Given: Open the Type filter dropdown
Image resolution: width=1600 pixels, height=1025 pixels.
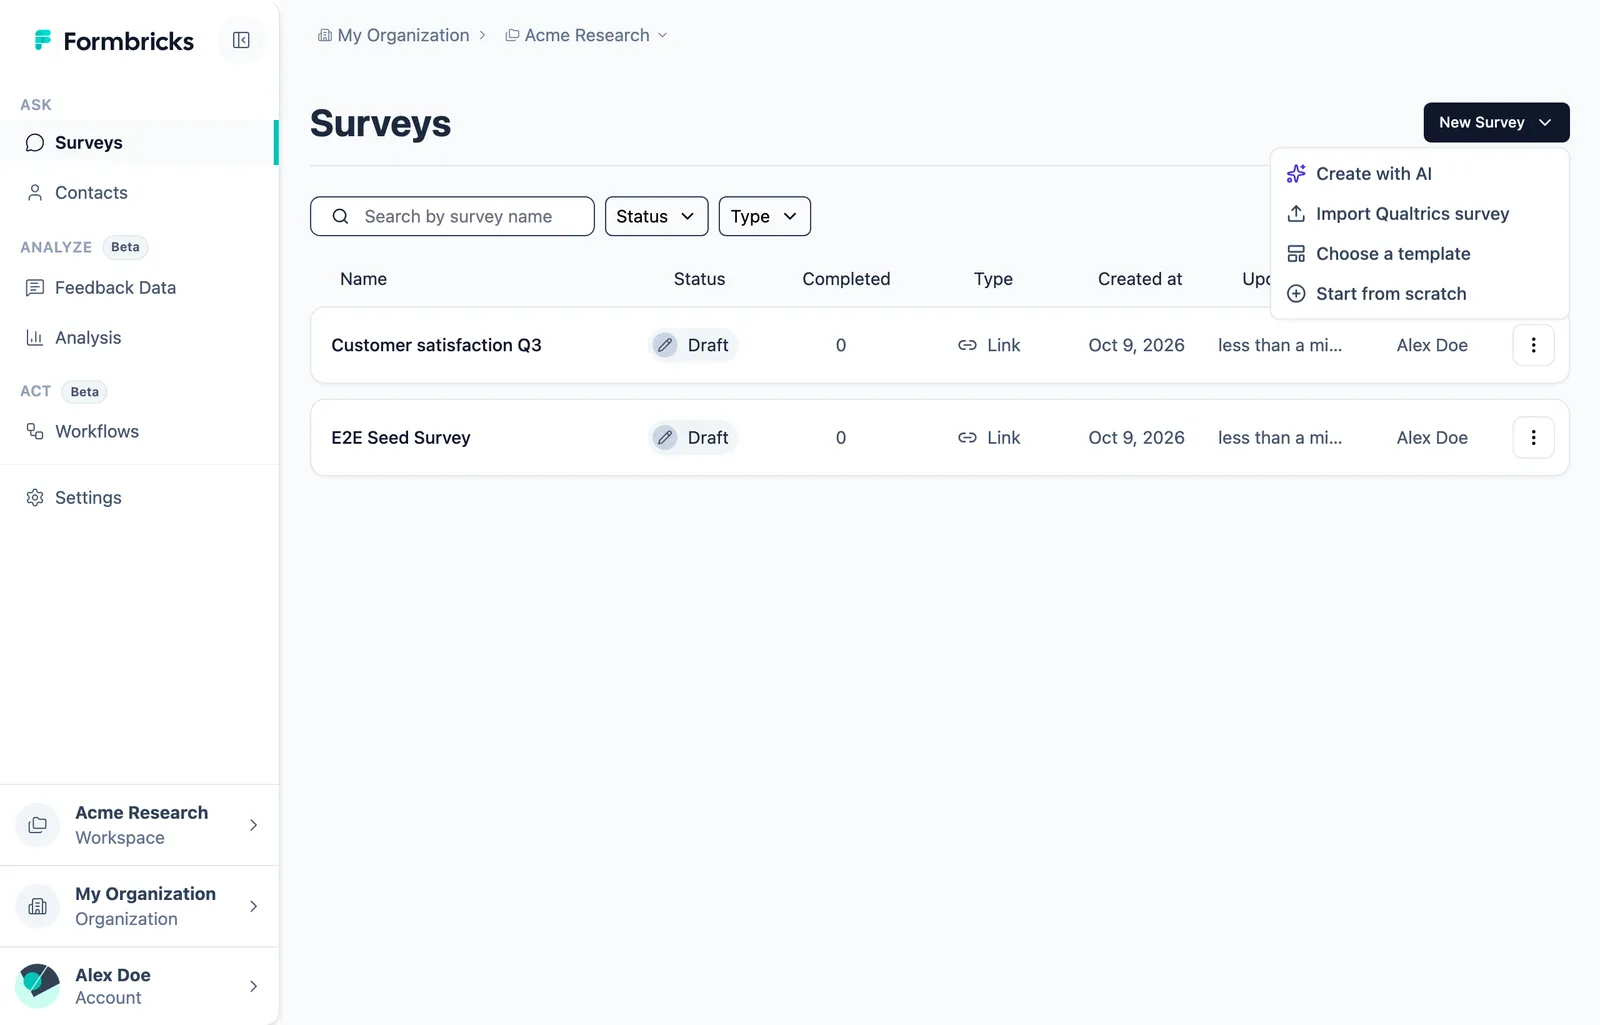Looking at the screenshot, I should coord(764,216).
